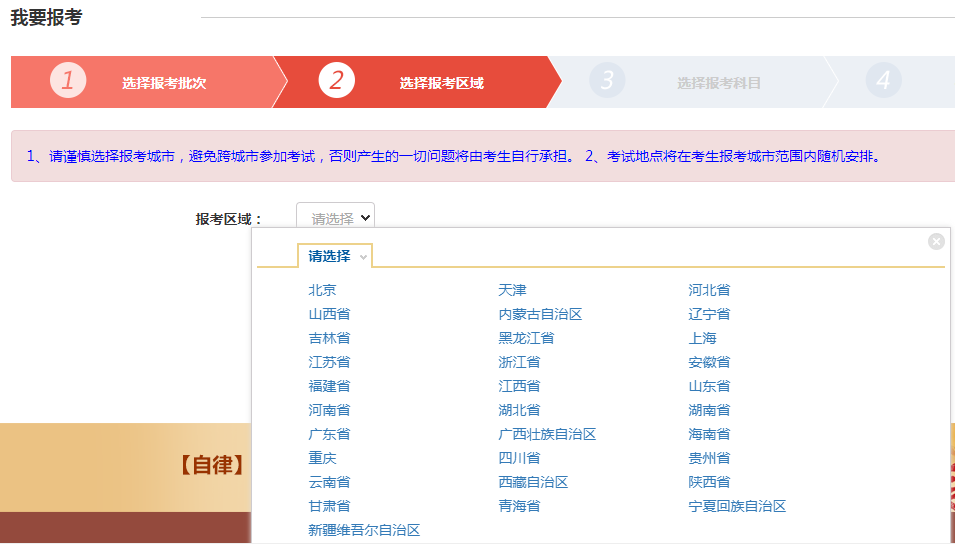Click the step 4 circle icon

pos(883,81)
